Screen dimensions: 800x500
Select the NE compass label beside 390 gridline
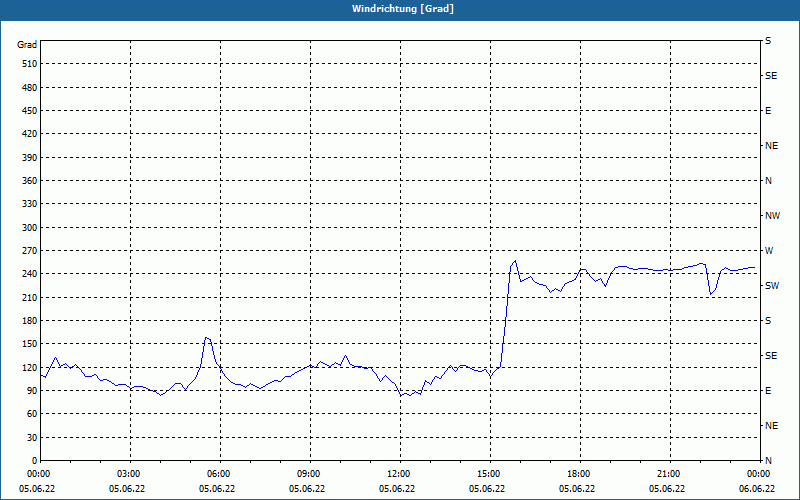(x=771, y=146)
